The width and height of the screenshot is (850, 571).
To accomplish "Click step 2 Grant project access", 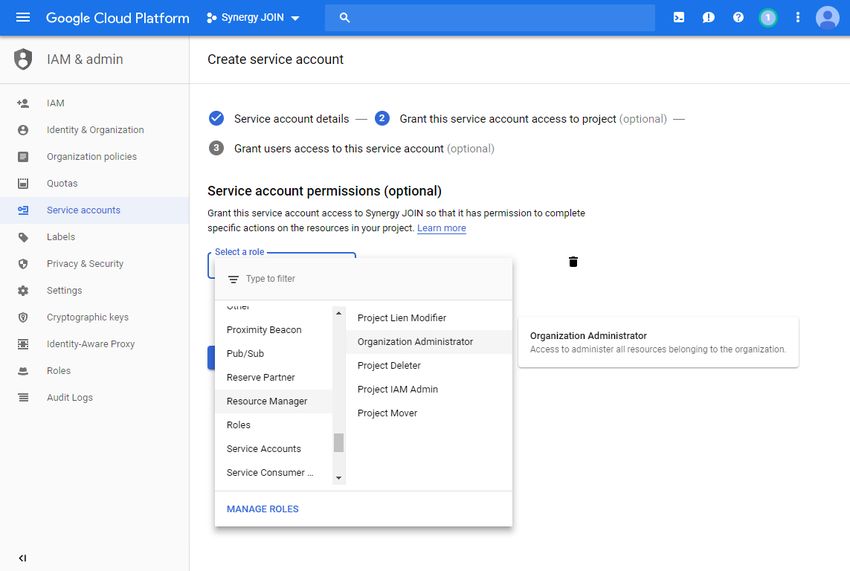I will click(x=382, y=118).
